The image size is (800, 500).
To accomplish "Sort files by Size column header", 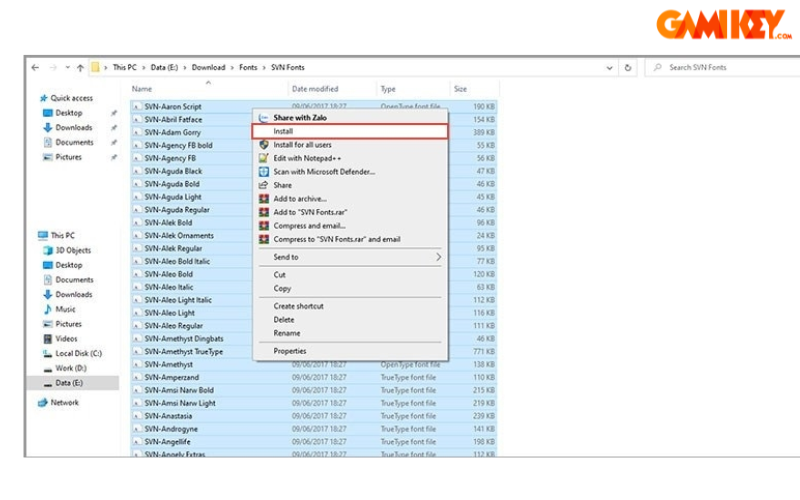I will pyautogui.click(x=461, y=89).
